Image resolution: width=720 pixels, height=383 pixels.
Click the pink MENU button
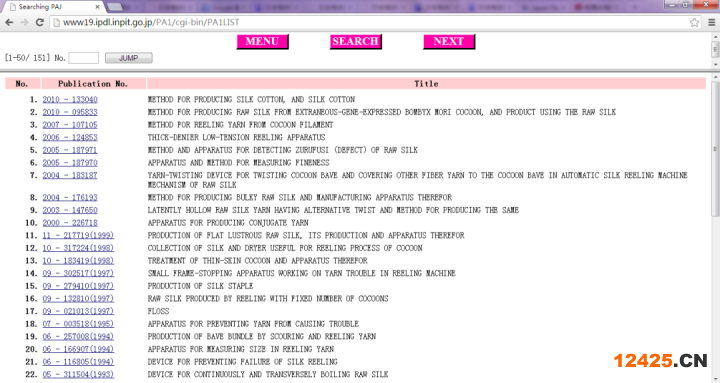(x=262, y=41)
